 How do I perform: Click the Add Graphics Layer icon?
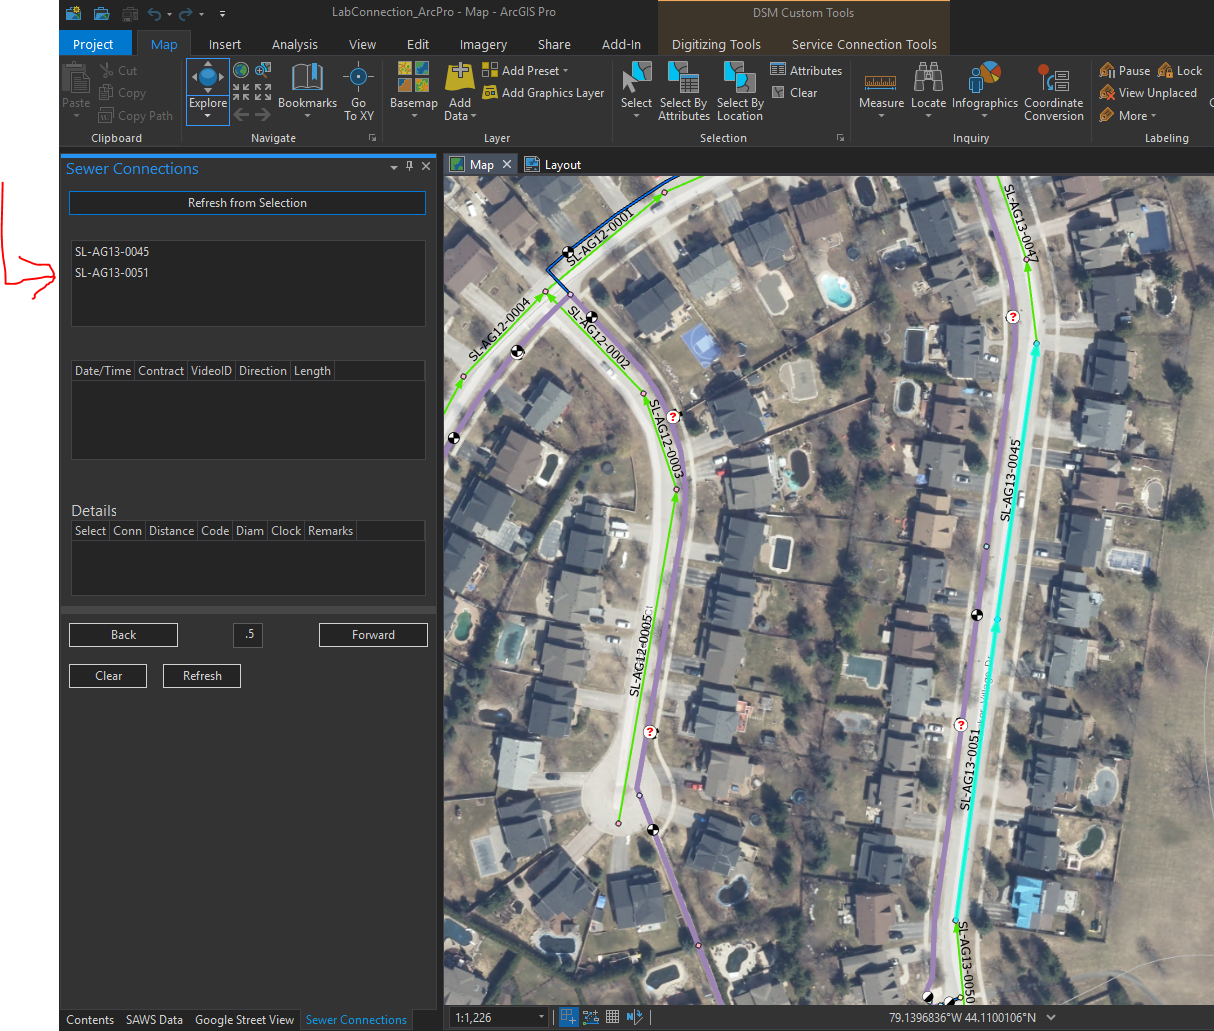tap(490, 93)
